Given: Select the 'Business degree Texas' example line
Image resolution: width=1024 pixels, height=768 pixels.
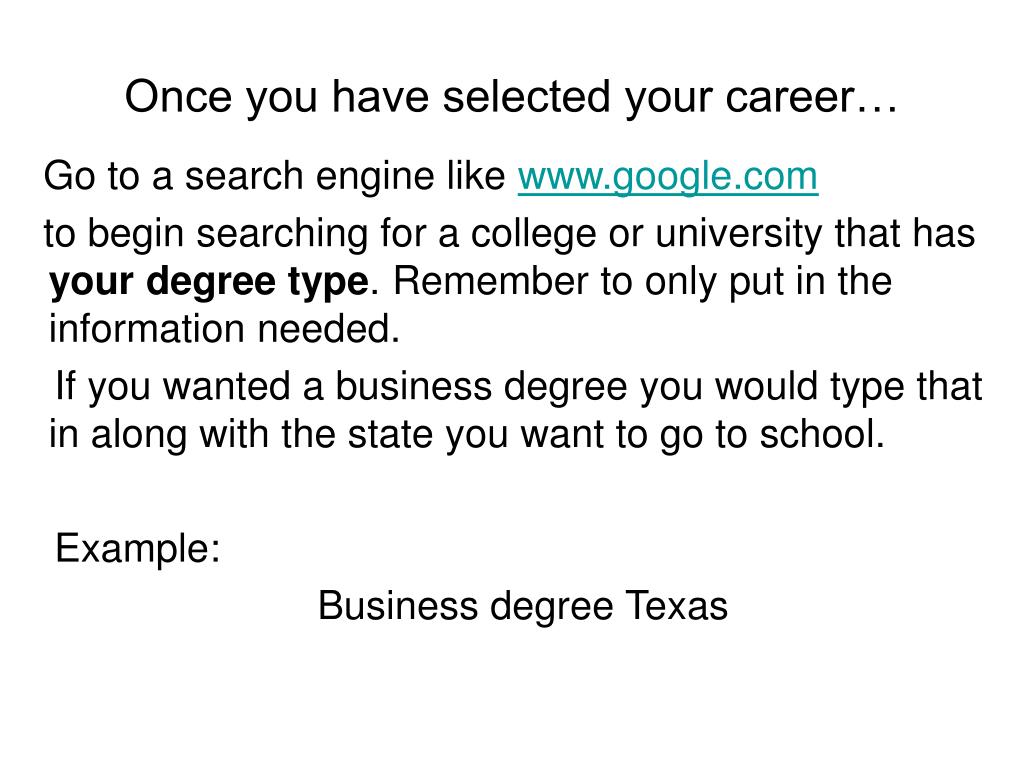Looking at the screenshot, I should click(522, 607).
